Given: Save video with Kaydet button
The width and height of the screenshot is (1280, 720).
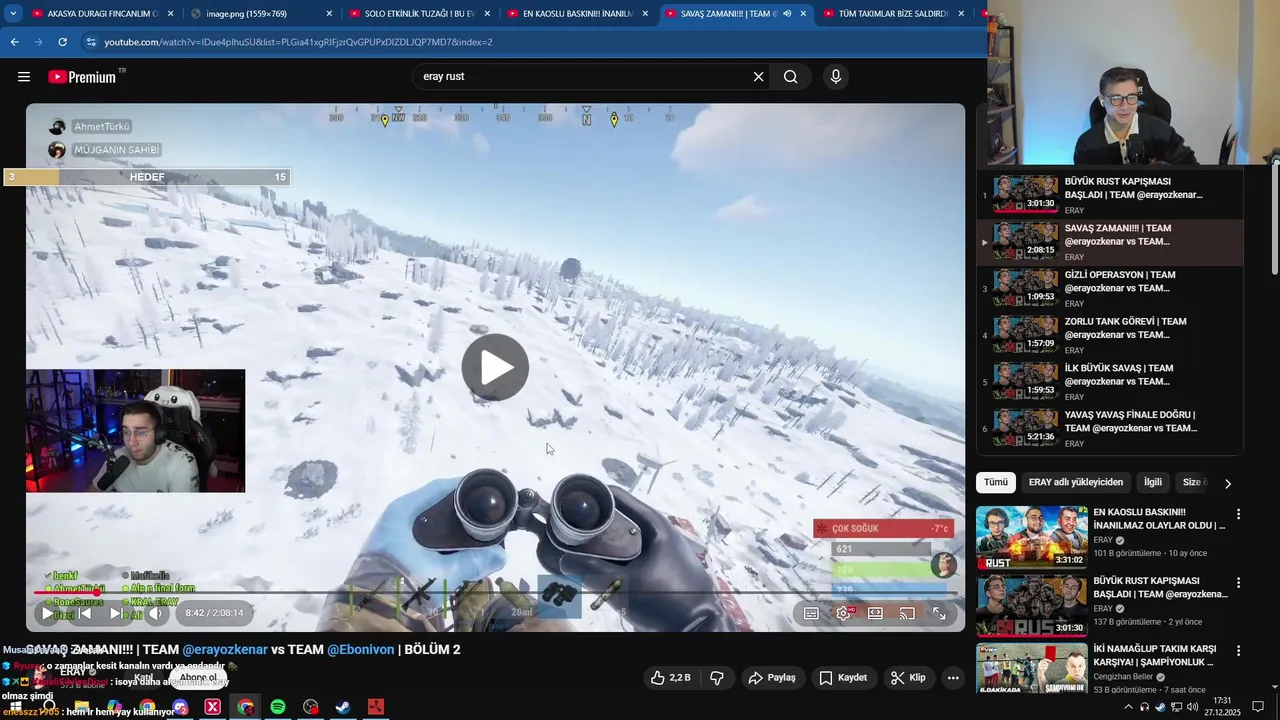Looking at the screenshot, I should click(x=843, y=677).
